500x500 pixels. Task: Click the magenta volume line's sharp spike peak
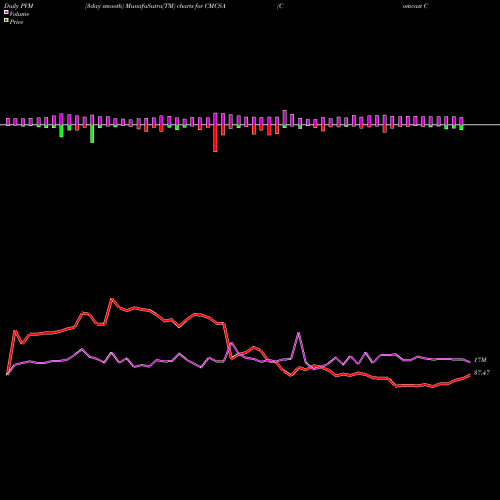tap(299, 333)
